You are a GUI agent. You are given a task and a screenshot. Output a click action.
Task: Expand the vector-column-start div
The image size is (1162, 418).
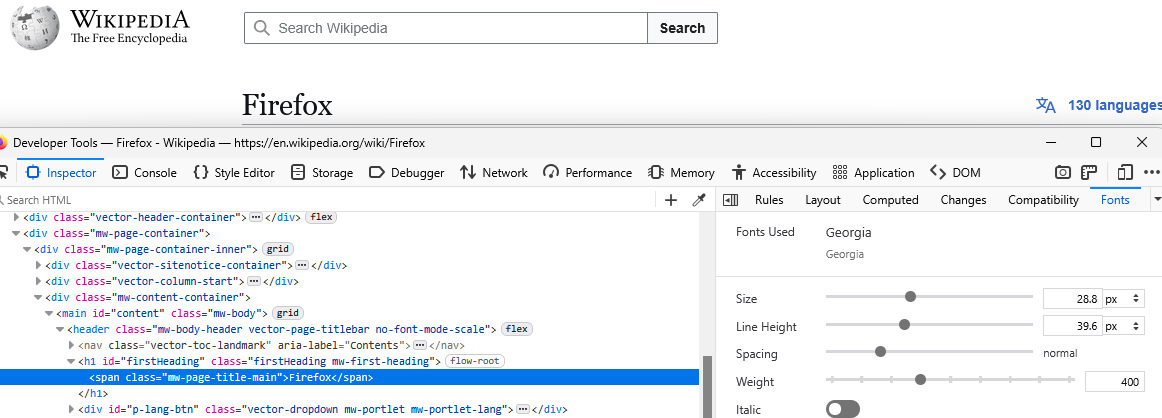[39, 282]
